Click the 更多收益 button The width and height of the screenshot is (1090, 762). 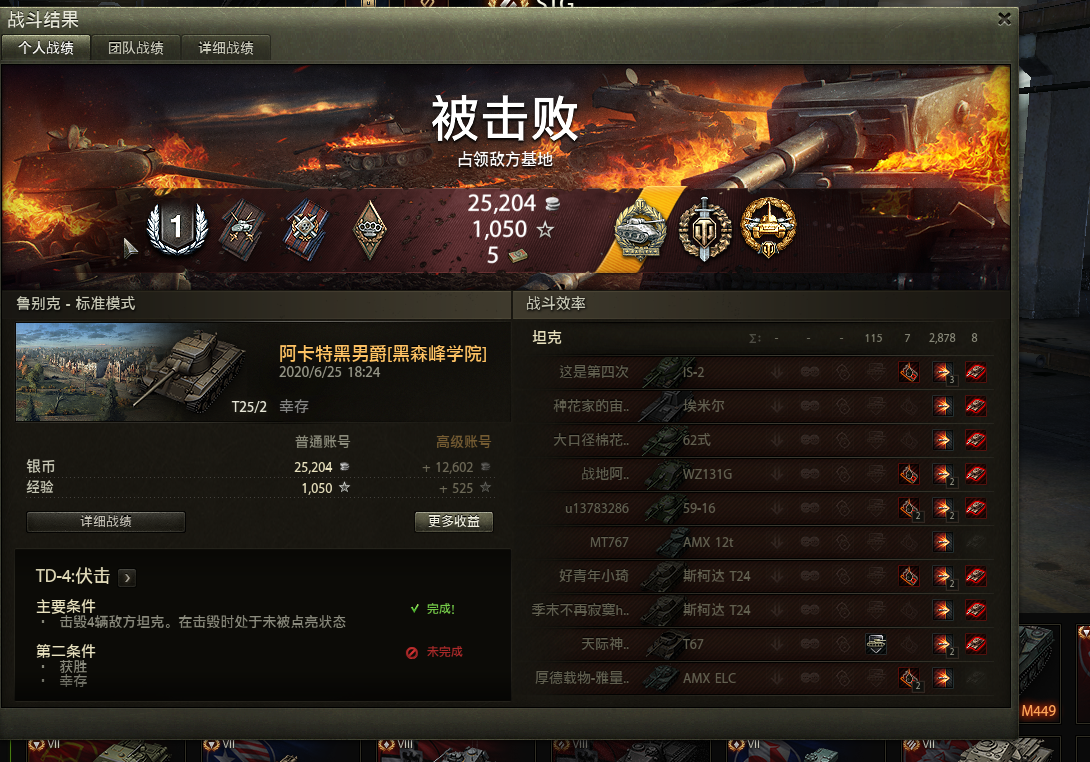click(454, 521)
